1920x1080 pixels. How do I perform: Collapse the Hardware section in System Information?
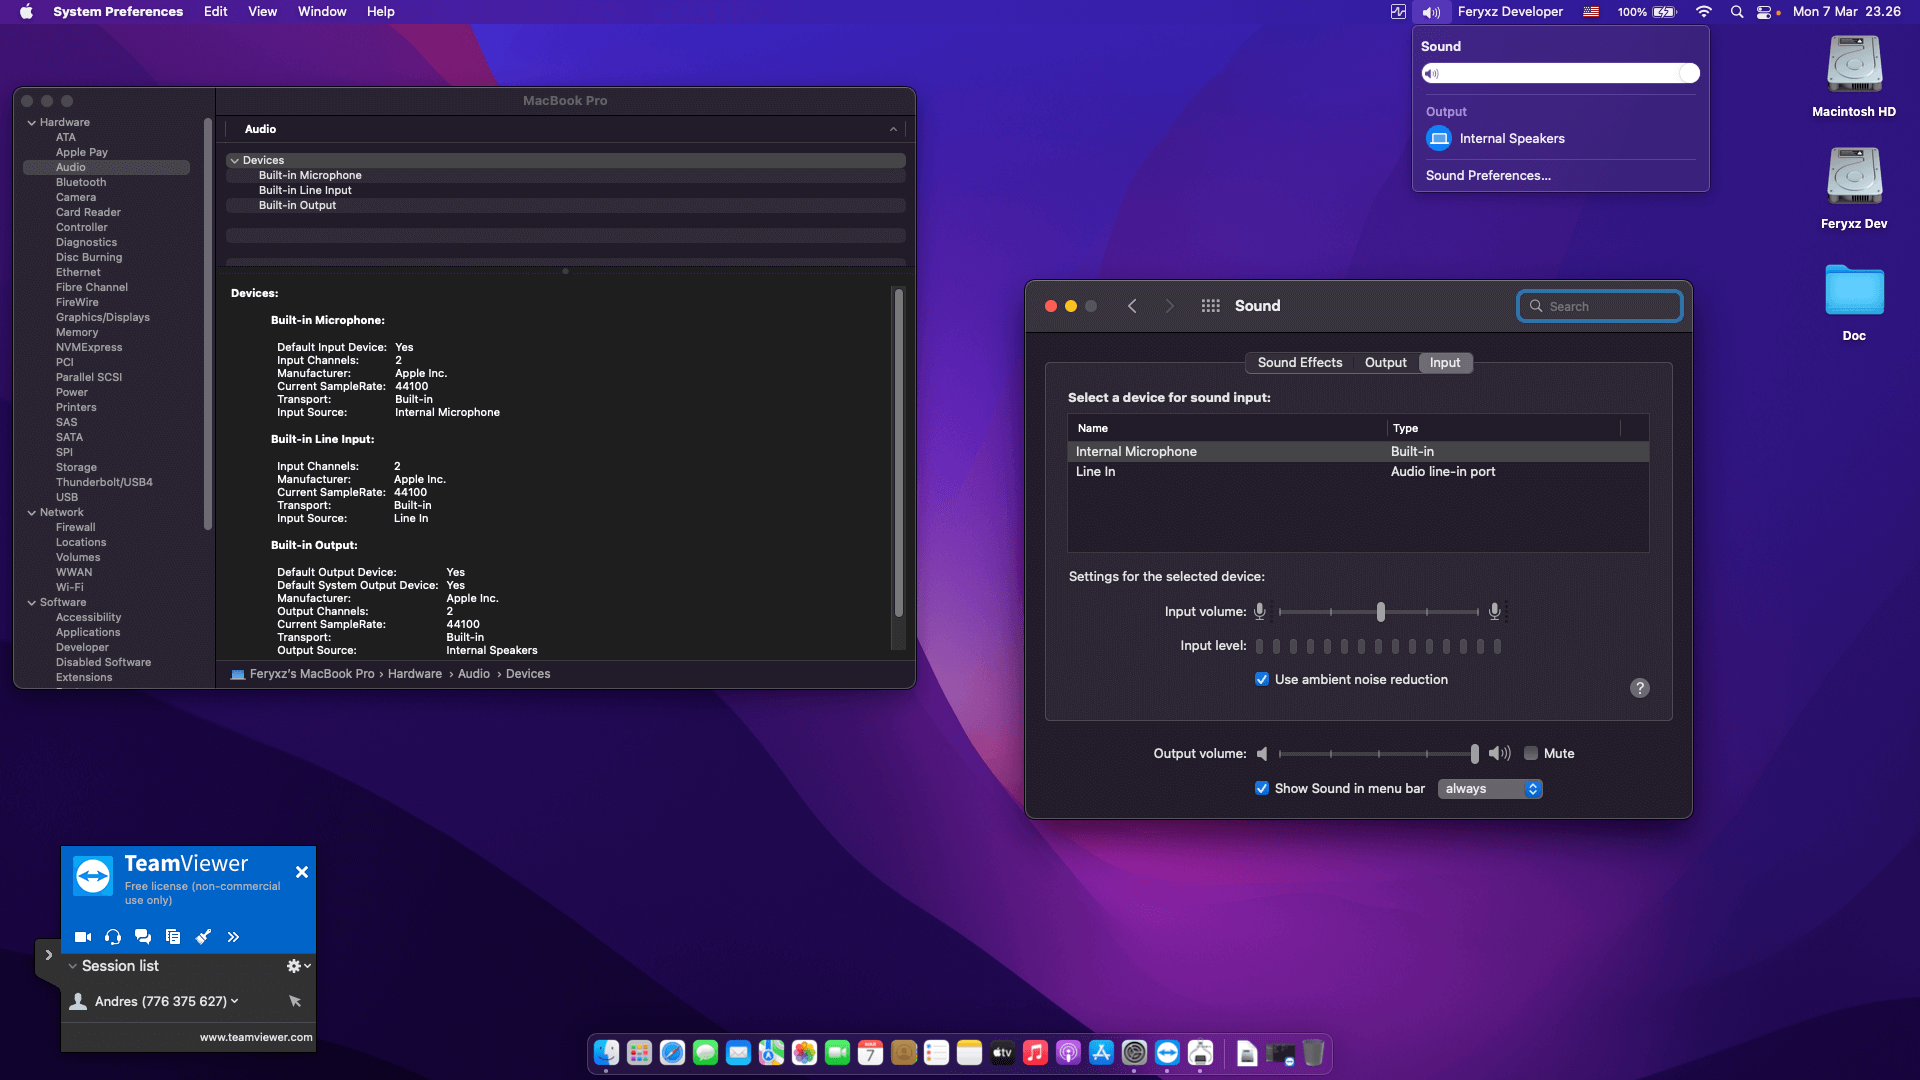[32, 123]
